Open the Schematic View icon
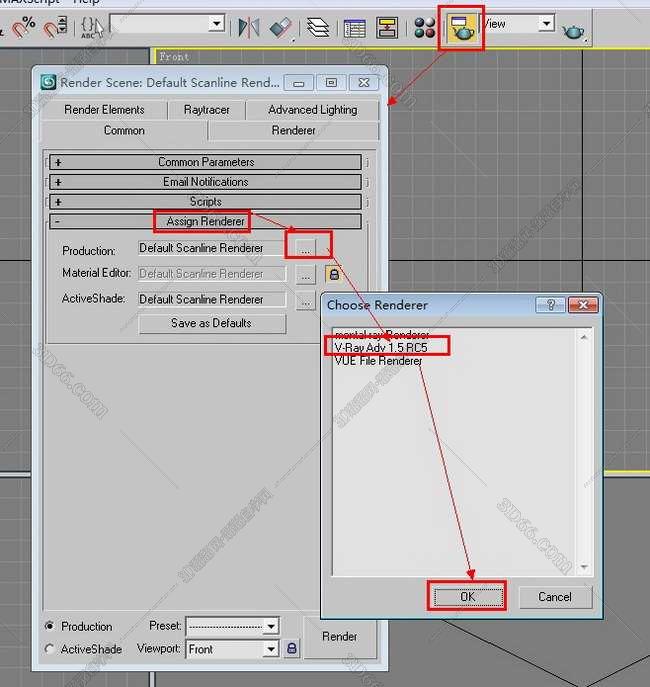 (x=388, y=28)
